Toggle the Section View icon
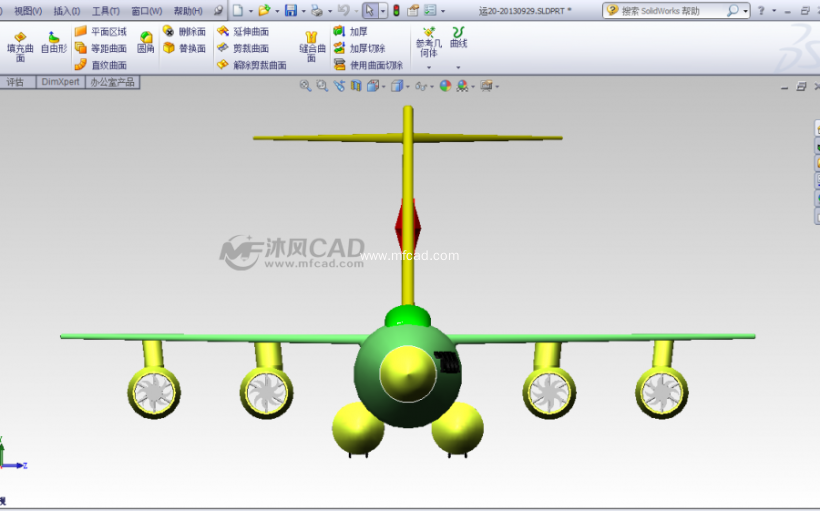 356,86
